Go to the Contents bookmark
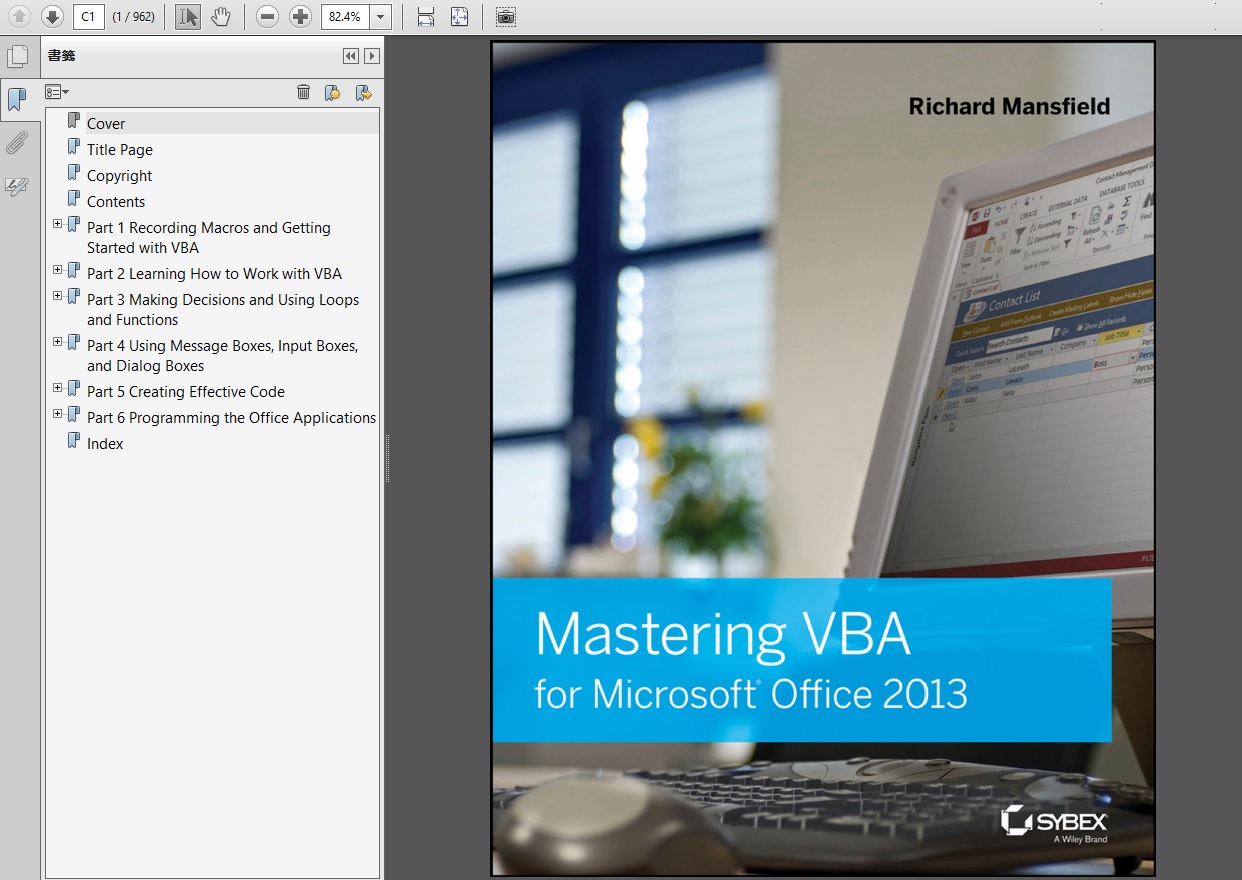1242x880 pixels. (x=116, y=202)
